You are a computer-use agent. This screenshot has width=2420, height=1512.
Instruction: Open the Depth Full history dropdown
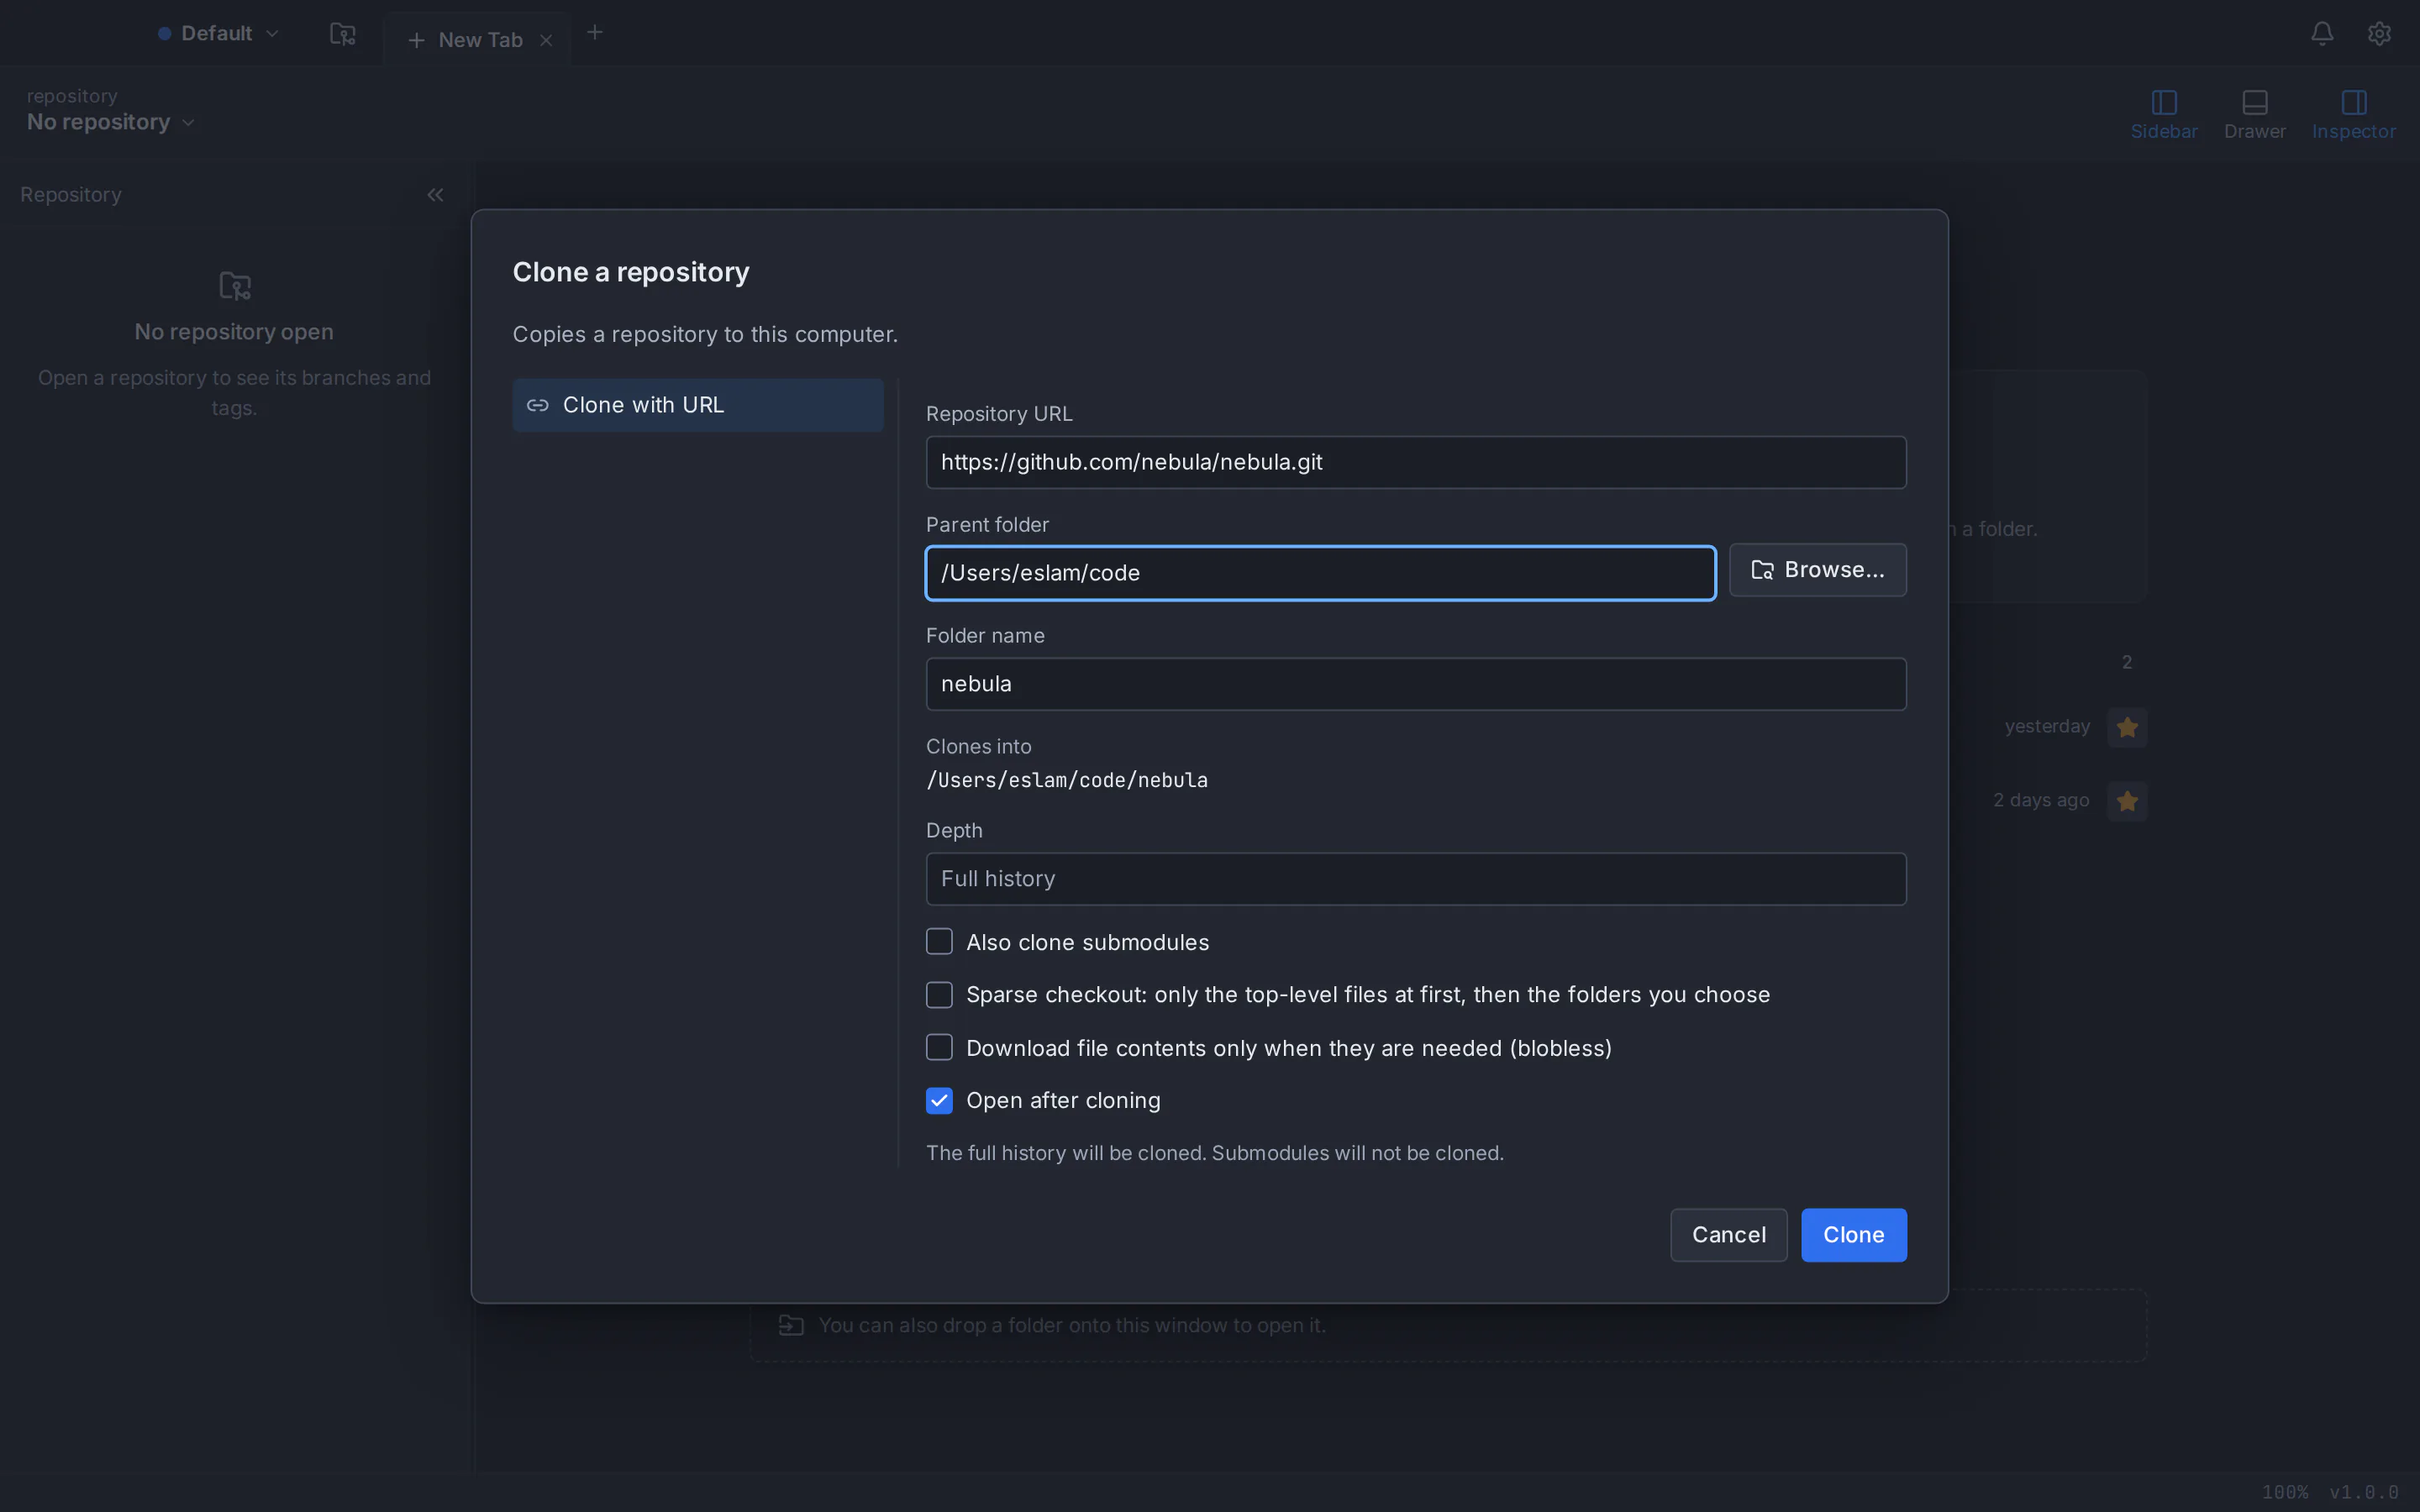[1416, 879]
